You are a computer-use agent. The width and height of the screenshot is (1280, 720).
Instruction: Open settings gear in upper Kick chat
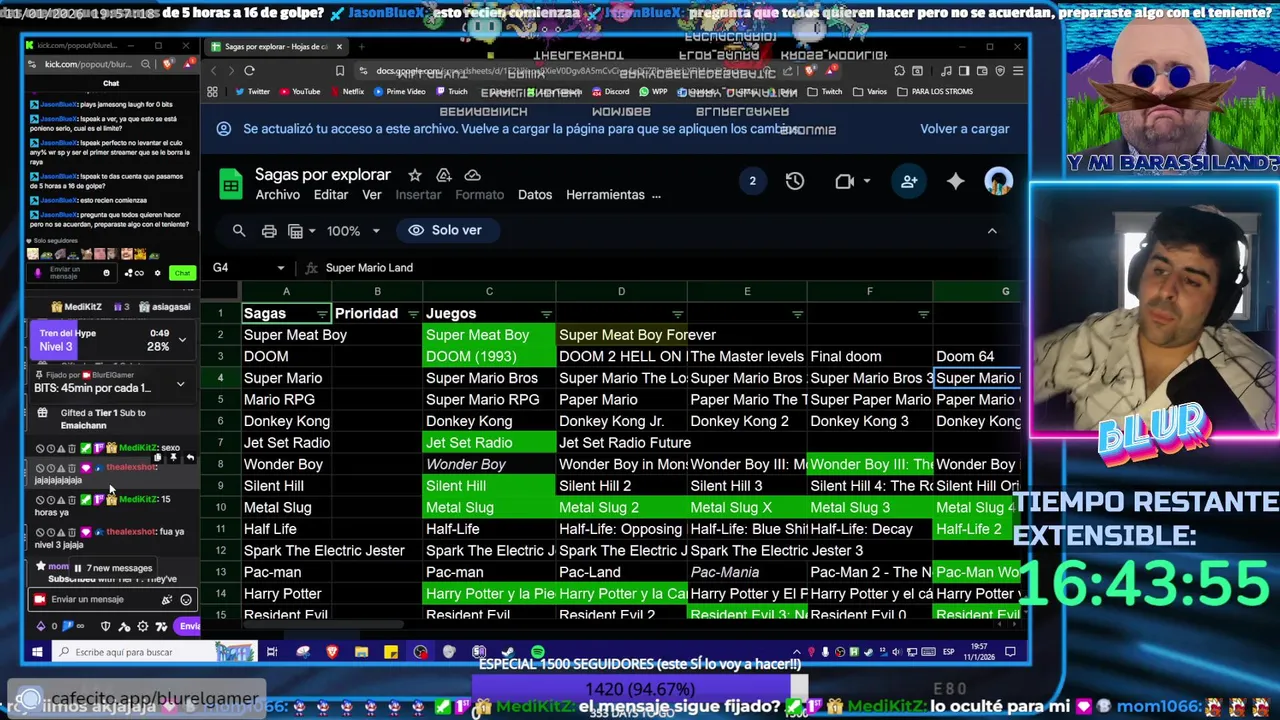point(157,273)
